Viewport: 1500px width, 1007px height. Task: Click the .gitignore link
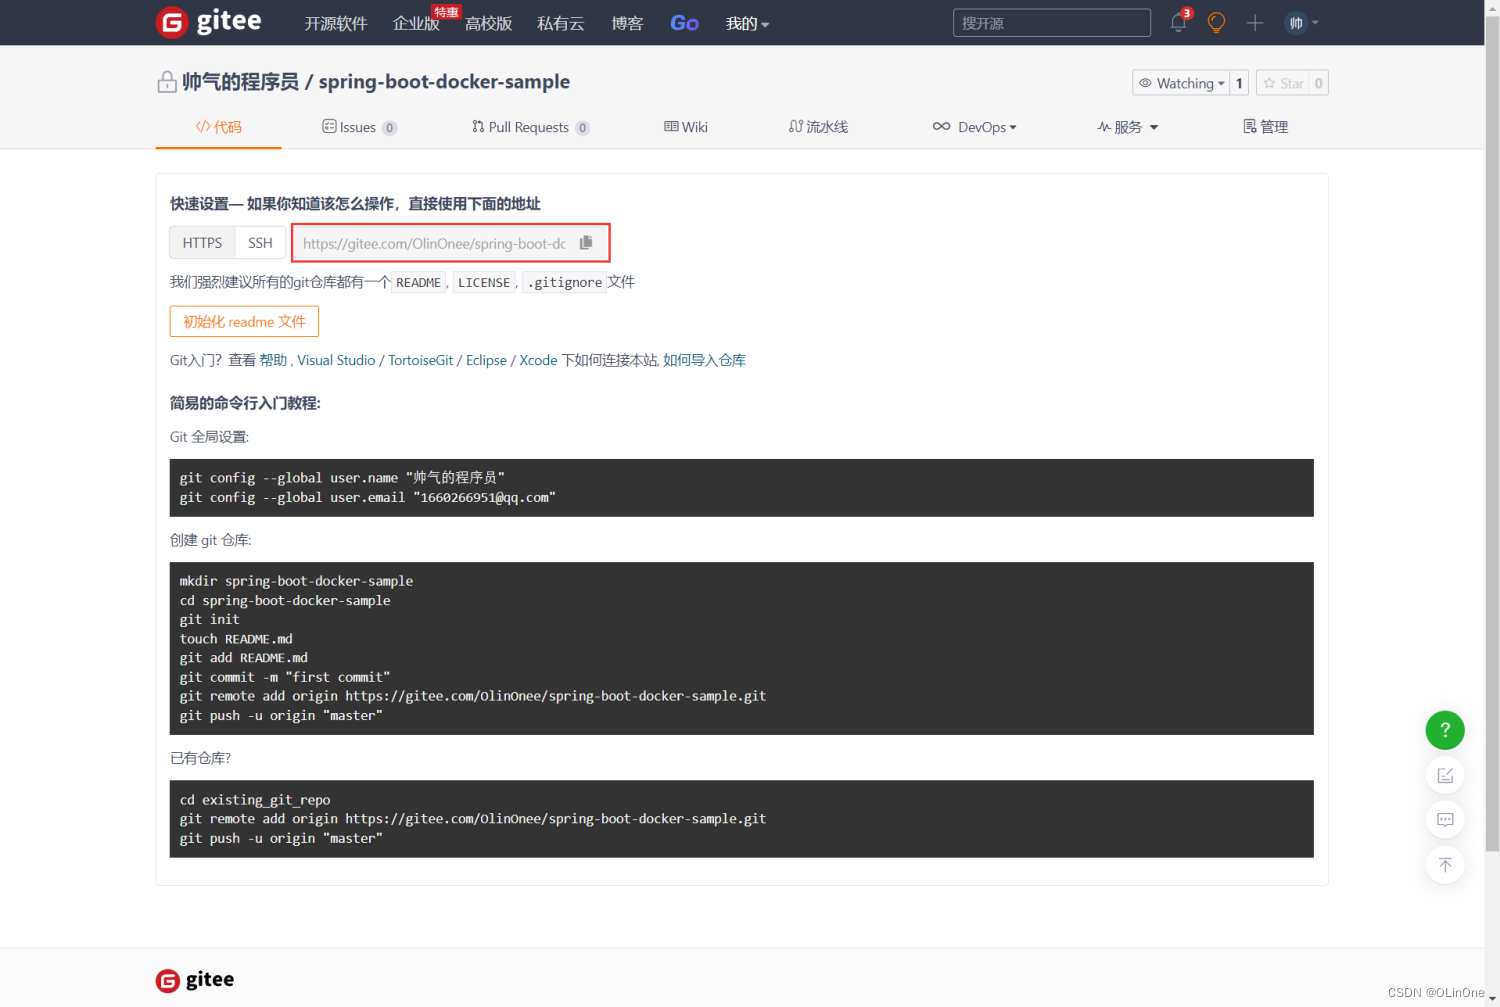click(565, 283)
